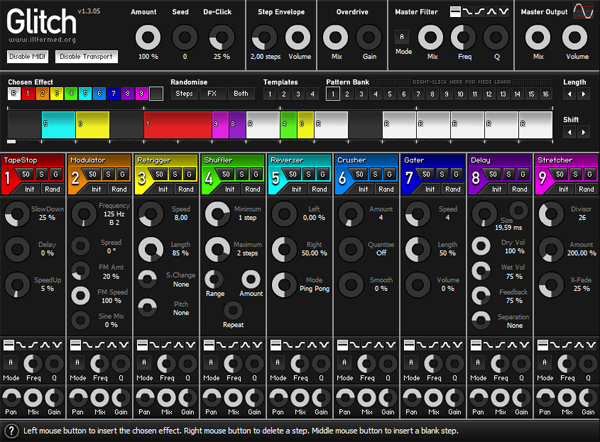The image size is (600, 442).
Task: Click the Shift right arrow
Action: (584, 132)
